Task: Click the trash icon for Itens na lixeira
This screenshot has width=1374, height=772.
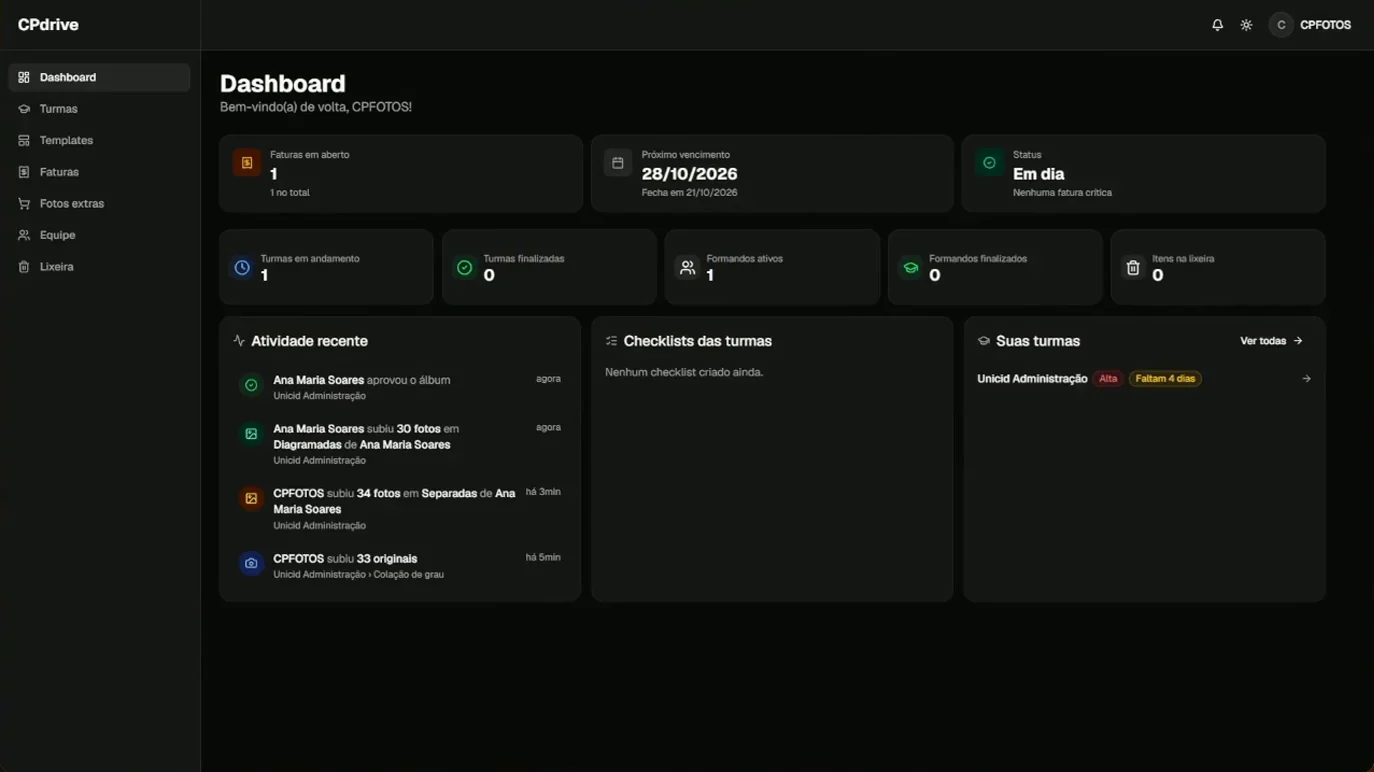Action: point(1133,268)
